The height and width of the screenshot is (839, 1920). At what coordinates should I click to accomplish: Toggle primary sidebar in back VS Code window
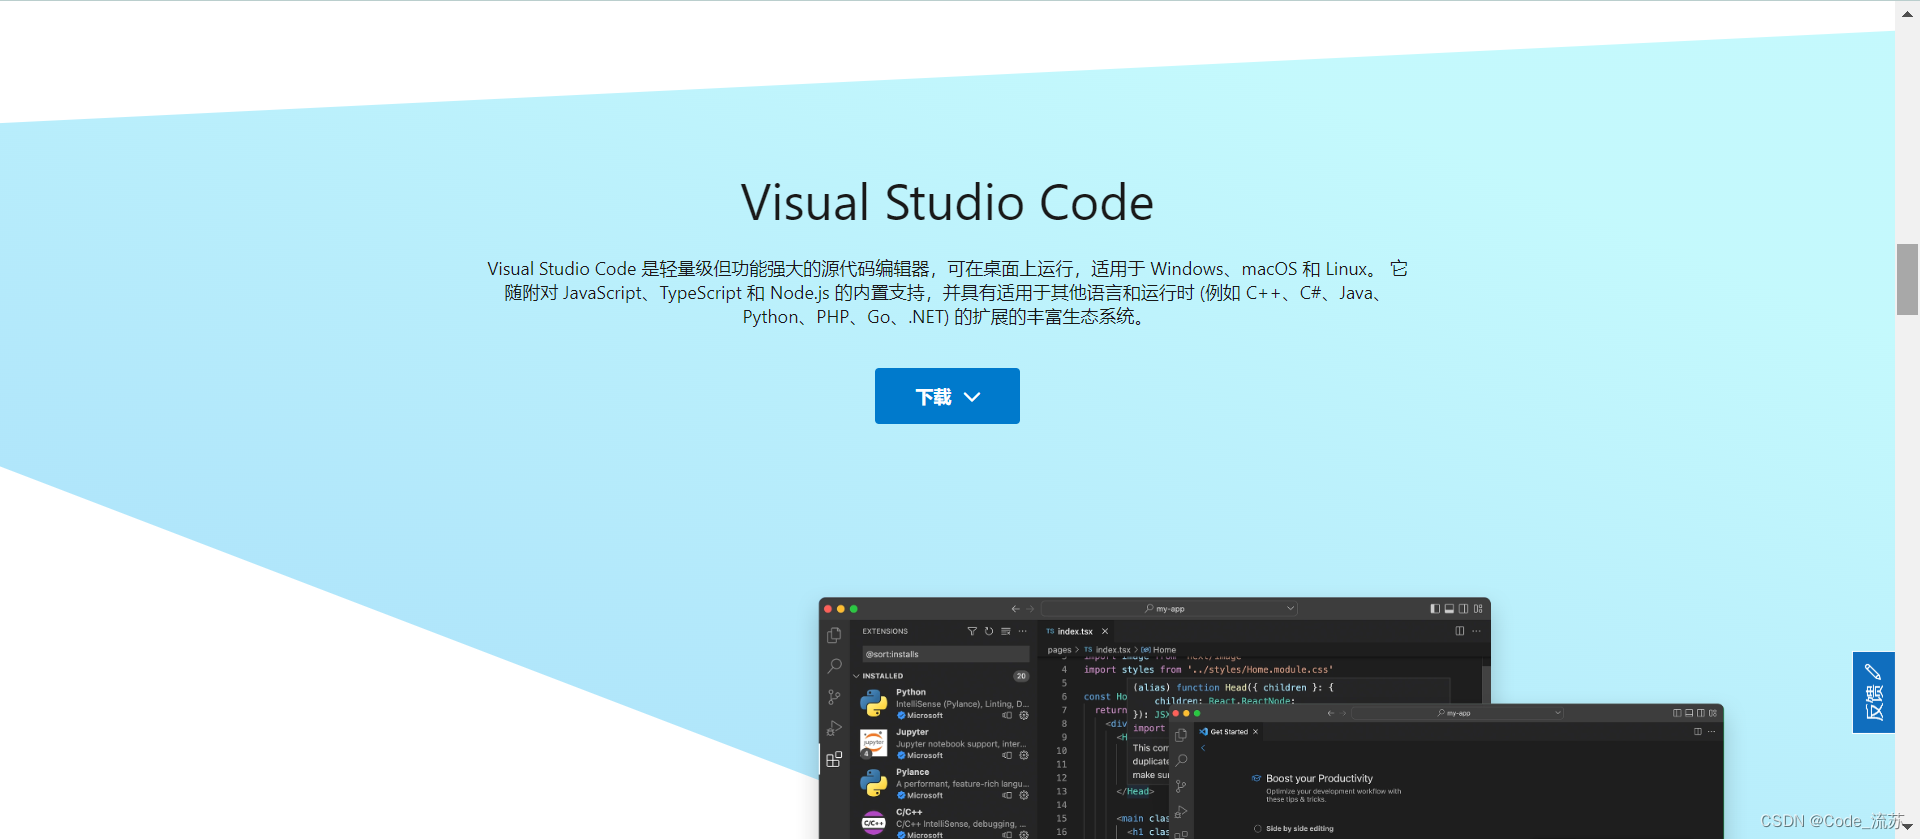click(1435, 608)
